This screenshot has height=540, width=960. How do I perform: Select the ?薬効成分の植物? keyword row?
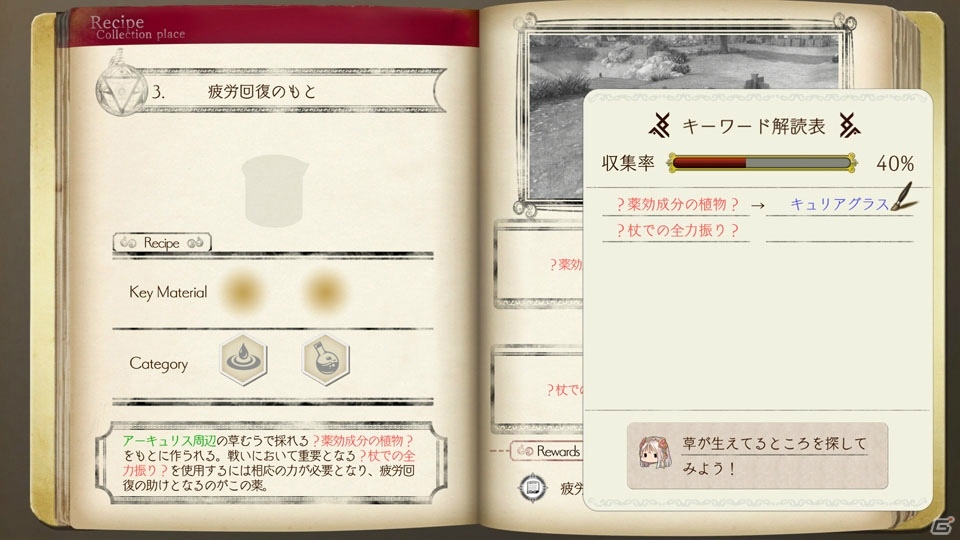tap(676, 204)
